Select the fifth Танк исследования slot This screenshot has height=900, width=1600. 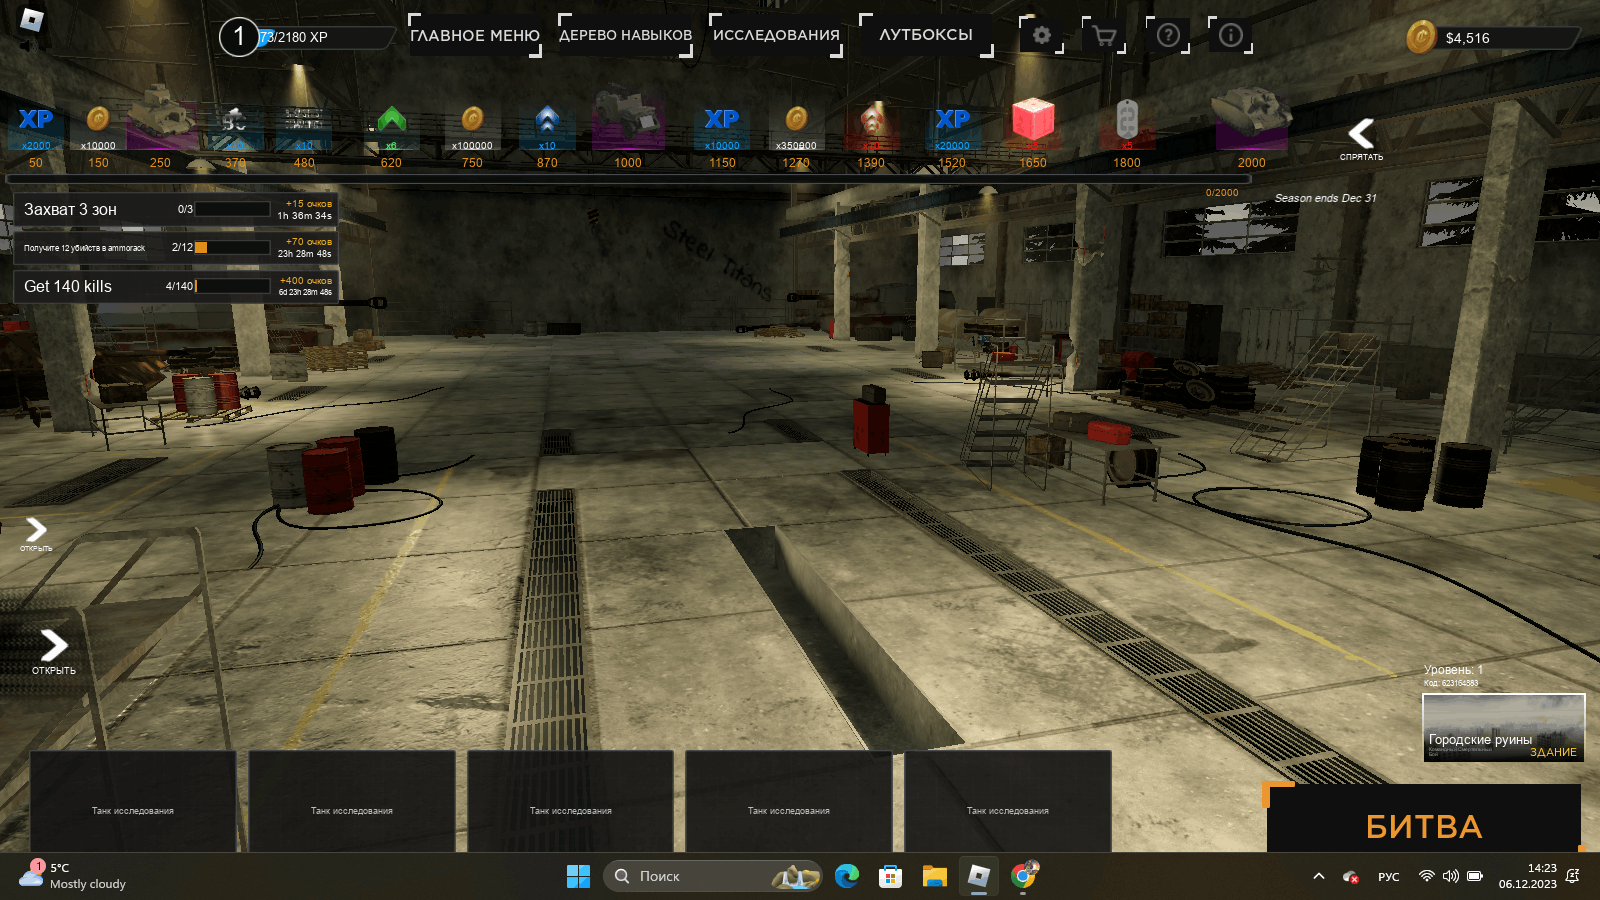click(x=1008, y=802)
